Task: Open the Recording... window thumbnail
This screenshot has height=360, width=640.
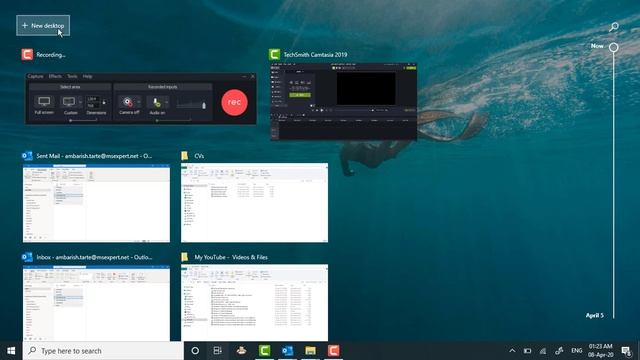Action: click(x=141, y=98)
